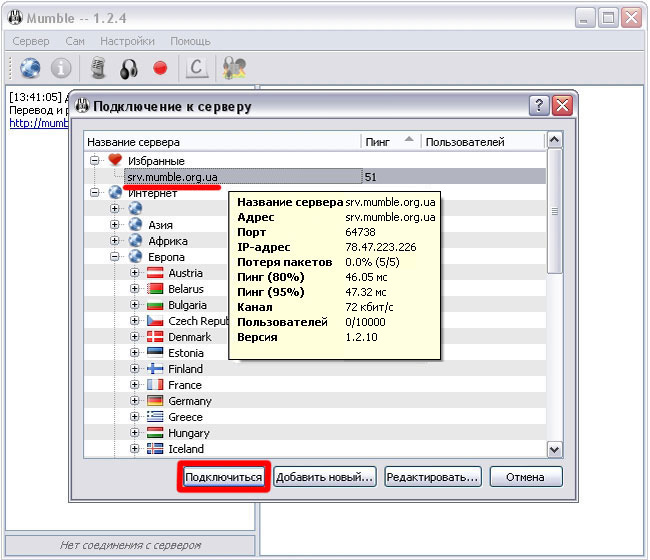Click the server information toolbar icon
This screenshot has width=650, height=560.
[x=61, y=68]
